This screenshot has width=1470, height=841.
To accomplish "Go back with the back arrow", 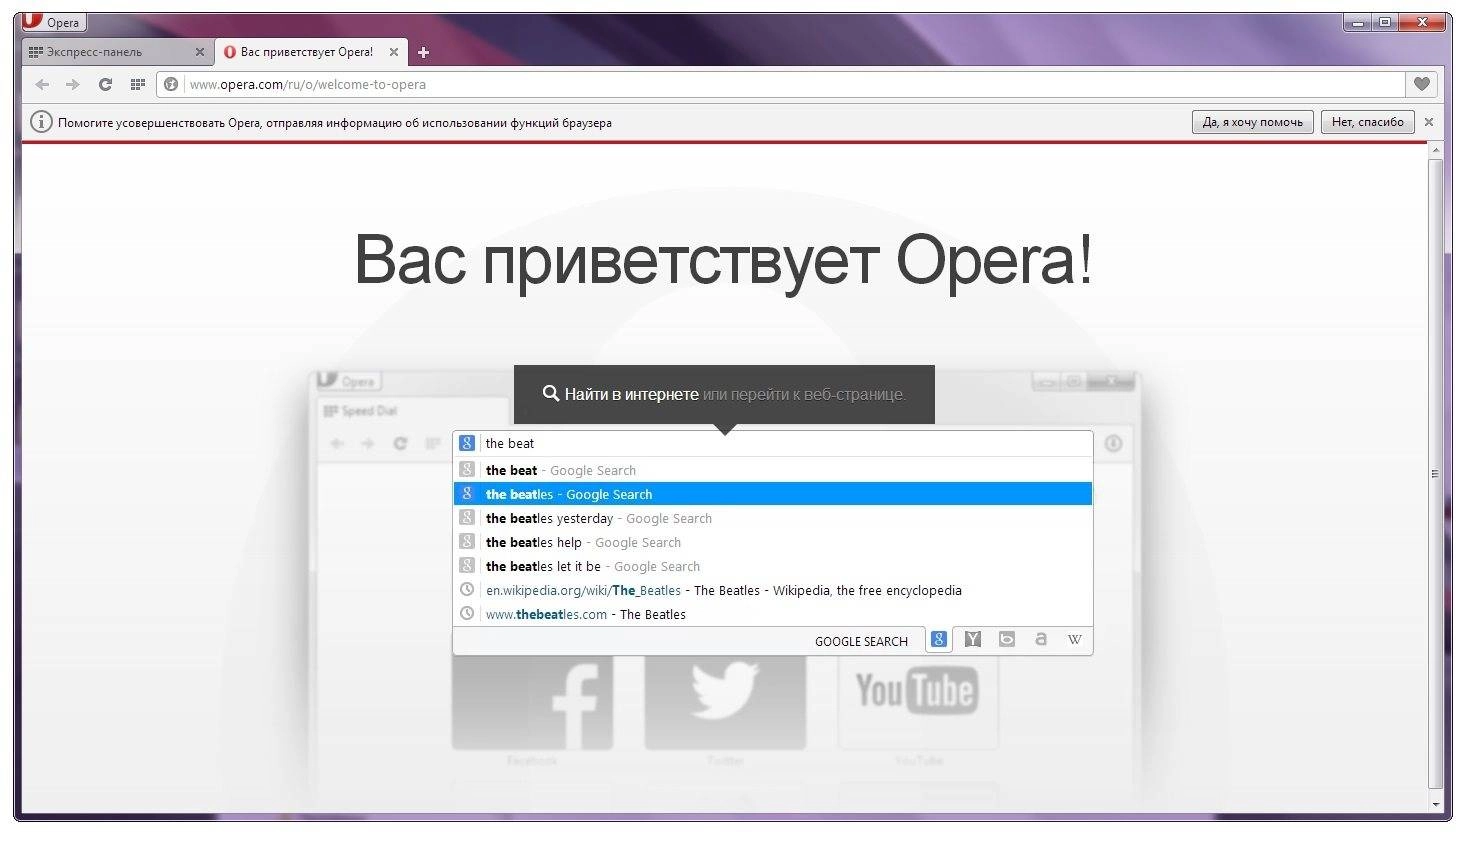I will pyautogui.click(x=42, y=85).
